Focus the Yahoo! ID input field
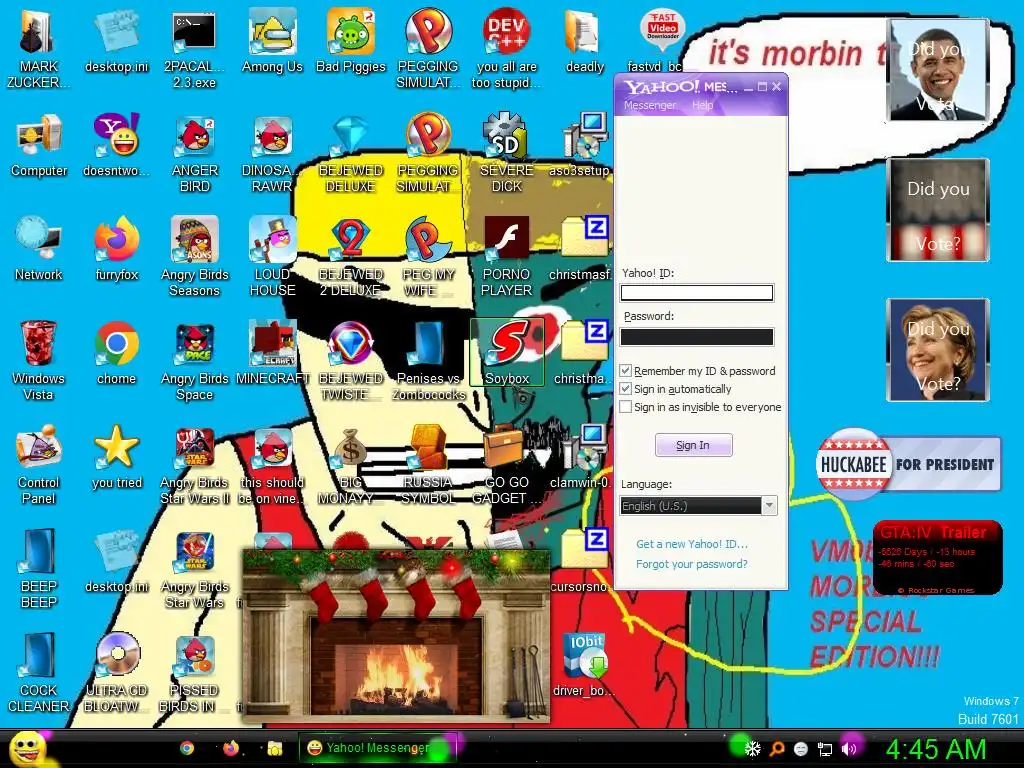The width and height of the screenshot is (1024, 768). click(x=697, y=293)
